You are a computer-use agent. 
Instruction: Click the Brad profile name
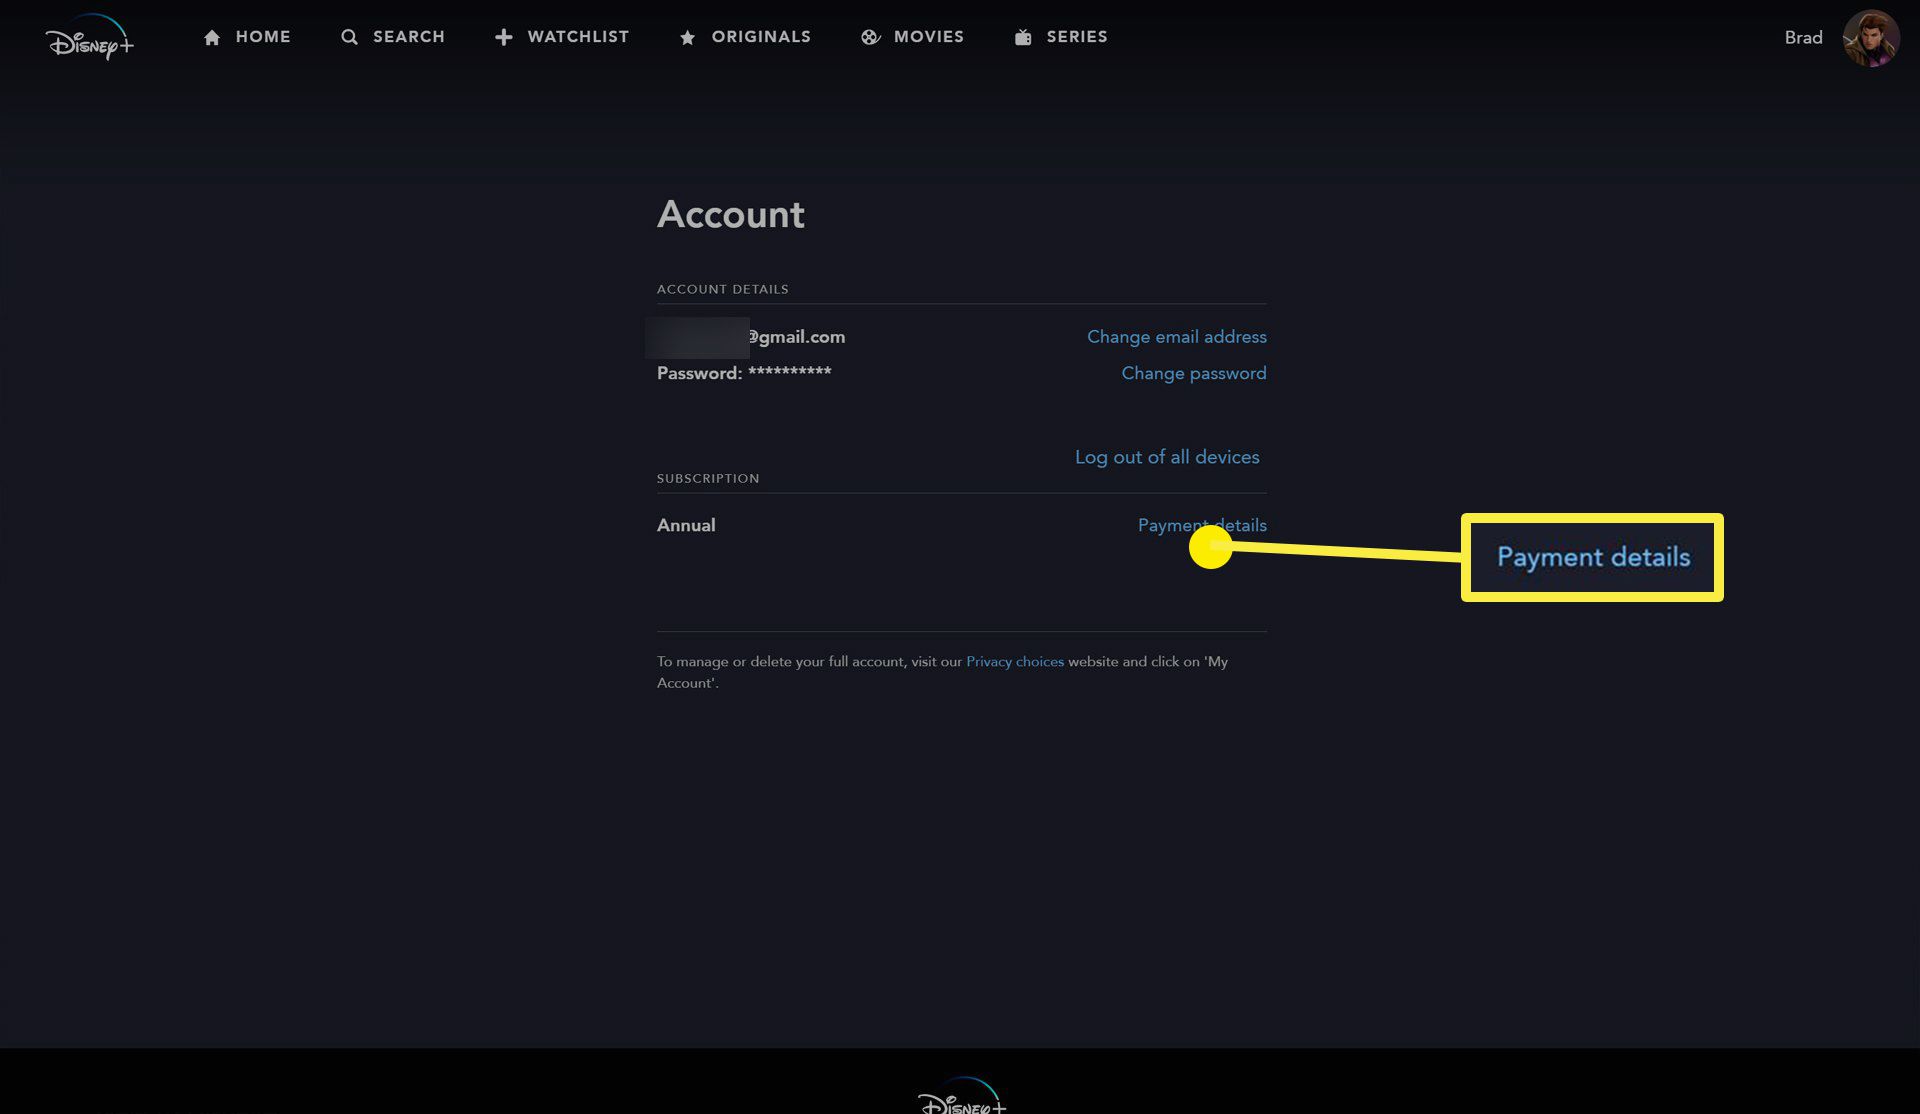[x=1803, y=38]
